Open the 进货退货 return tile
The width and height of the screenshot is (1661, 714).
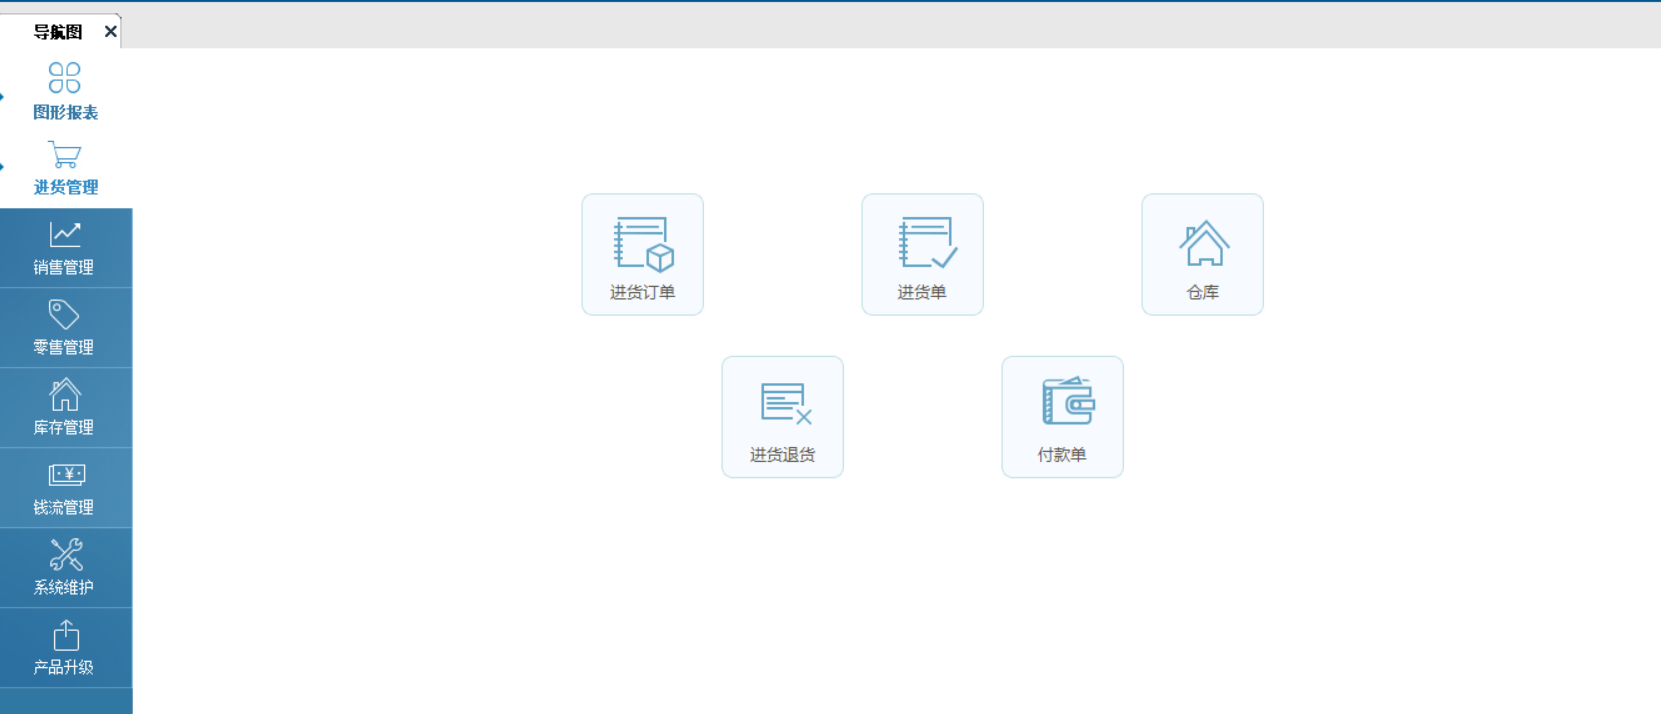(x=783, y=417)
